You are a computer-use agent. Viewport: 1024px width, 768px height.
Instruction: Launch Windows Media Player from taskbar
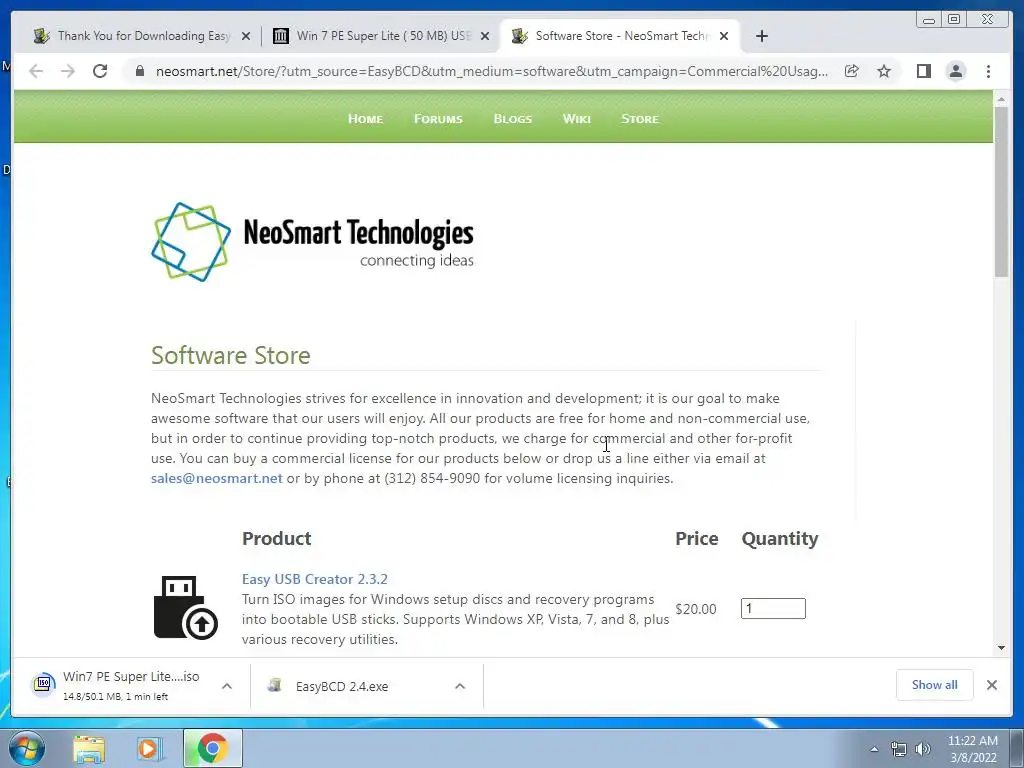(x=150, y=749)
